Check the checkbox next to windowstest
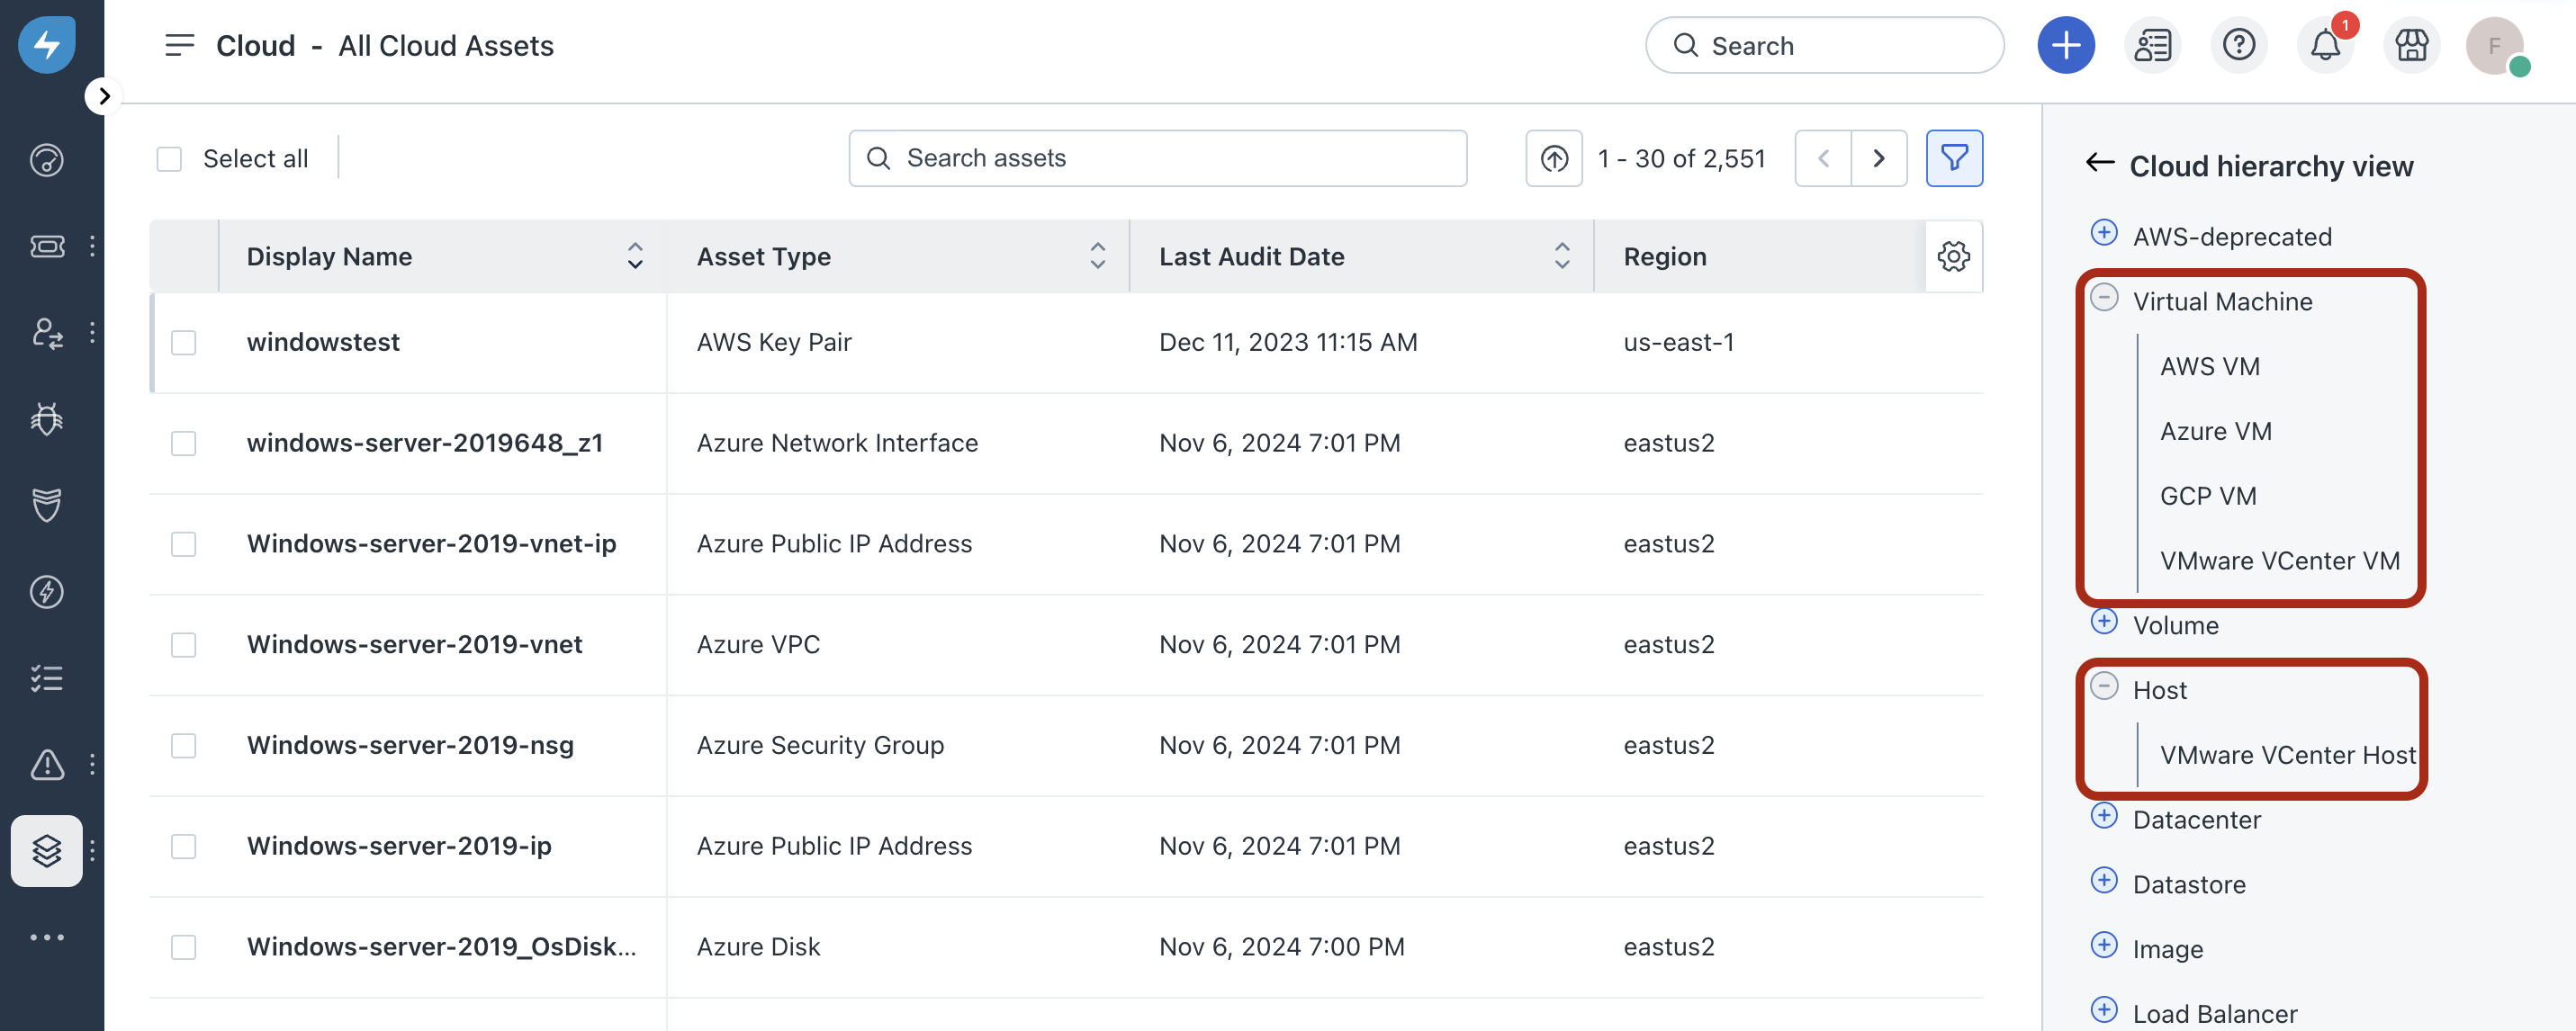This screenshot has width=2576, height=1031. click(183, 343)
